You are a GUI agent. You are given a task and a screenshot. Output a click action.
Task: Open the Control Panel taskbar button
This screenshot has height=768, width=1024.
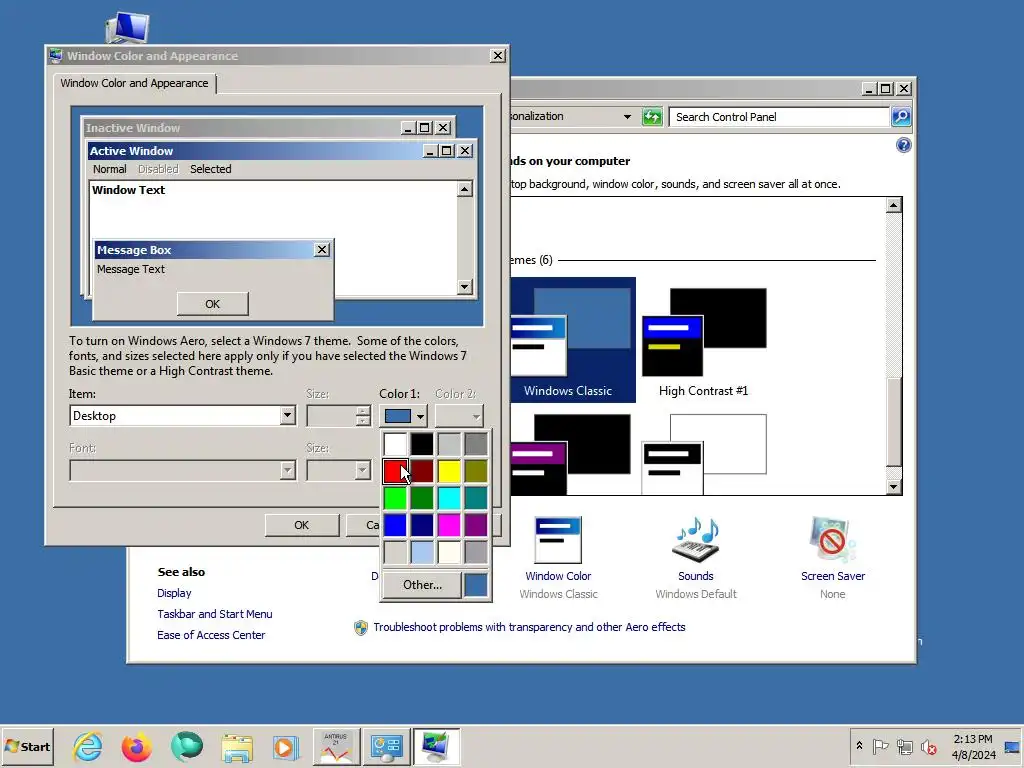pos(387,746)
